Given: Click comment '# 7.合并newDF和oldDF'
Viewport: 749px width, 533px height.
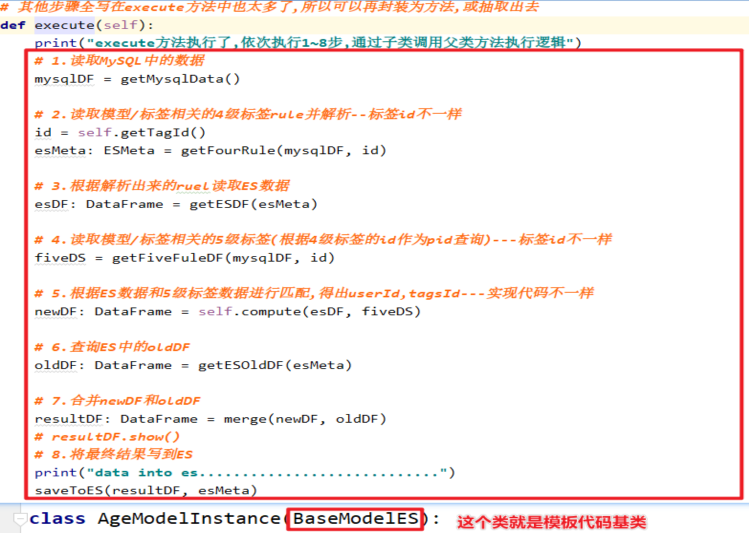Looking at the screenshot, I should tap(118, 400).
